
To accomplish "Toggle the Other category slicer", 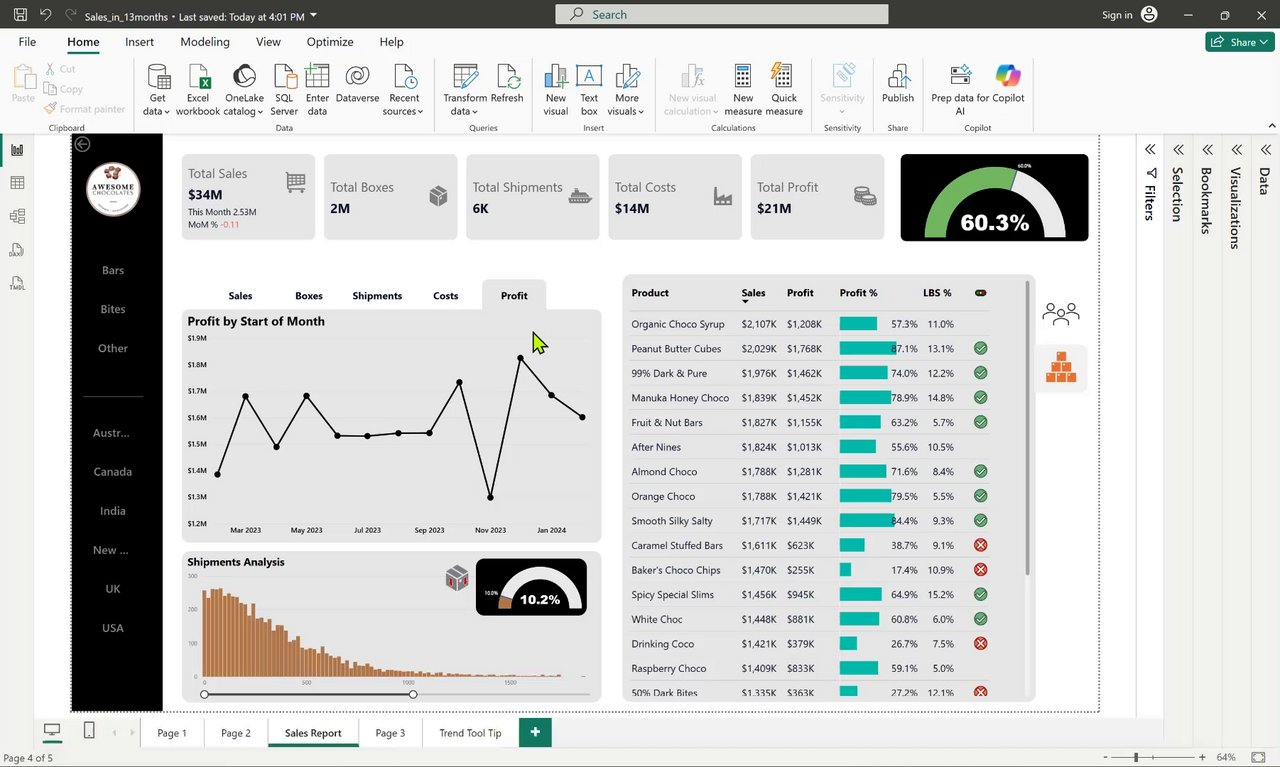I will click(x=113, y=348).
